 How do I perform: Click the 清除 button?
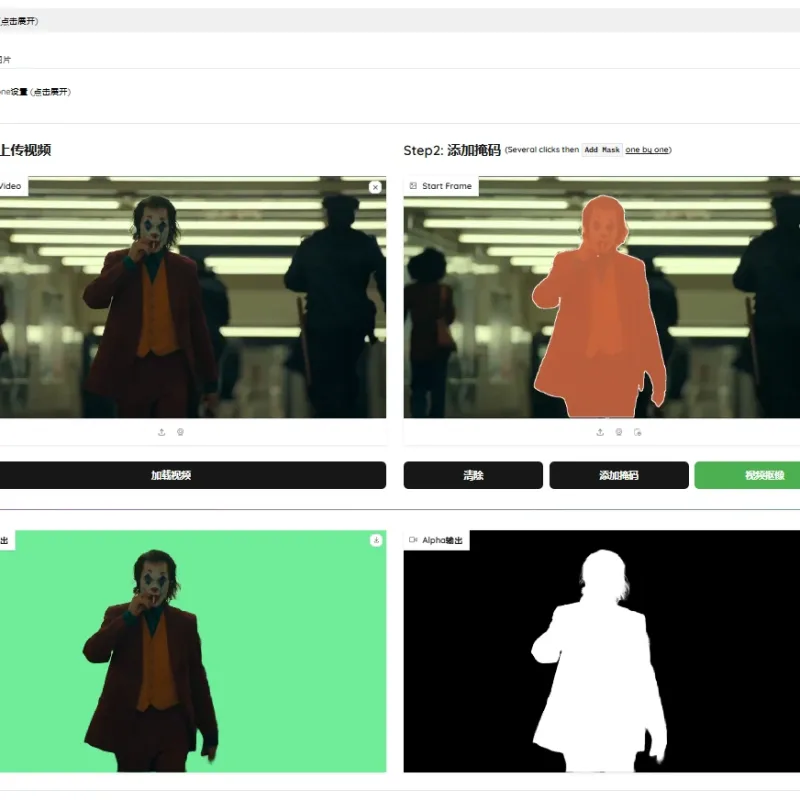(473, 475)
